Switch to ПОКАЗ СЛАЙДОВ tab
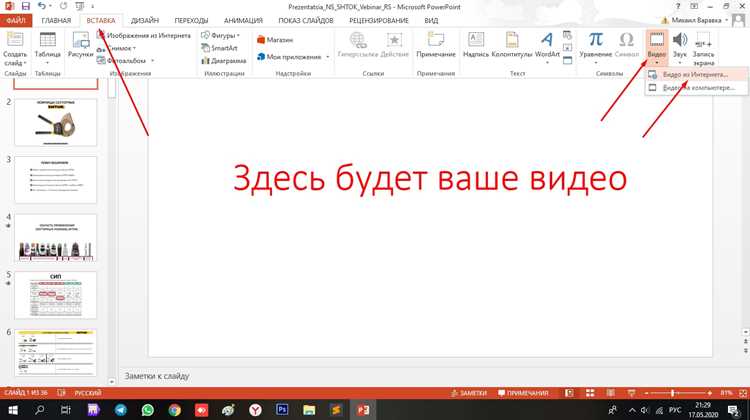The image size is (750, 420). [x=306, y=21]
